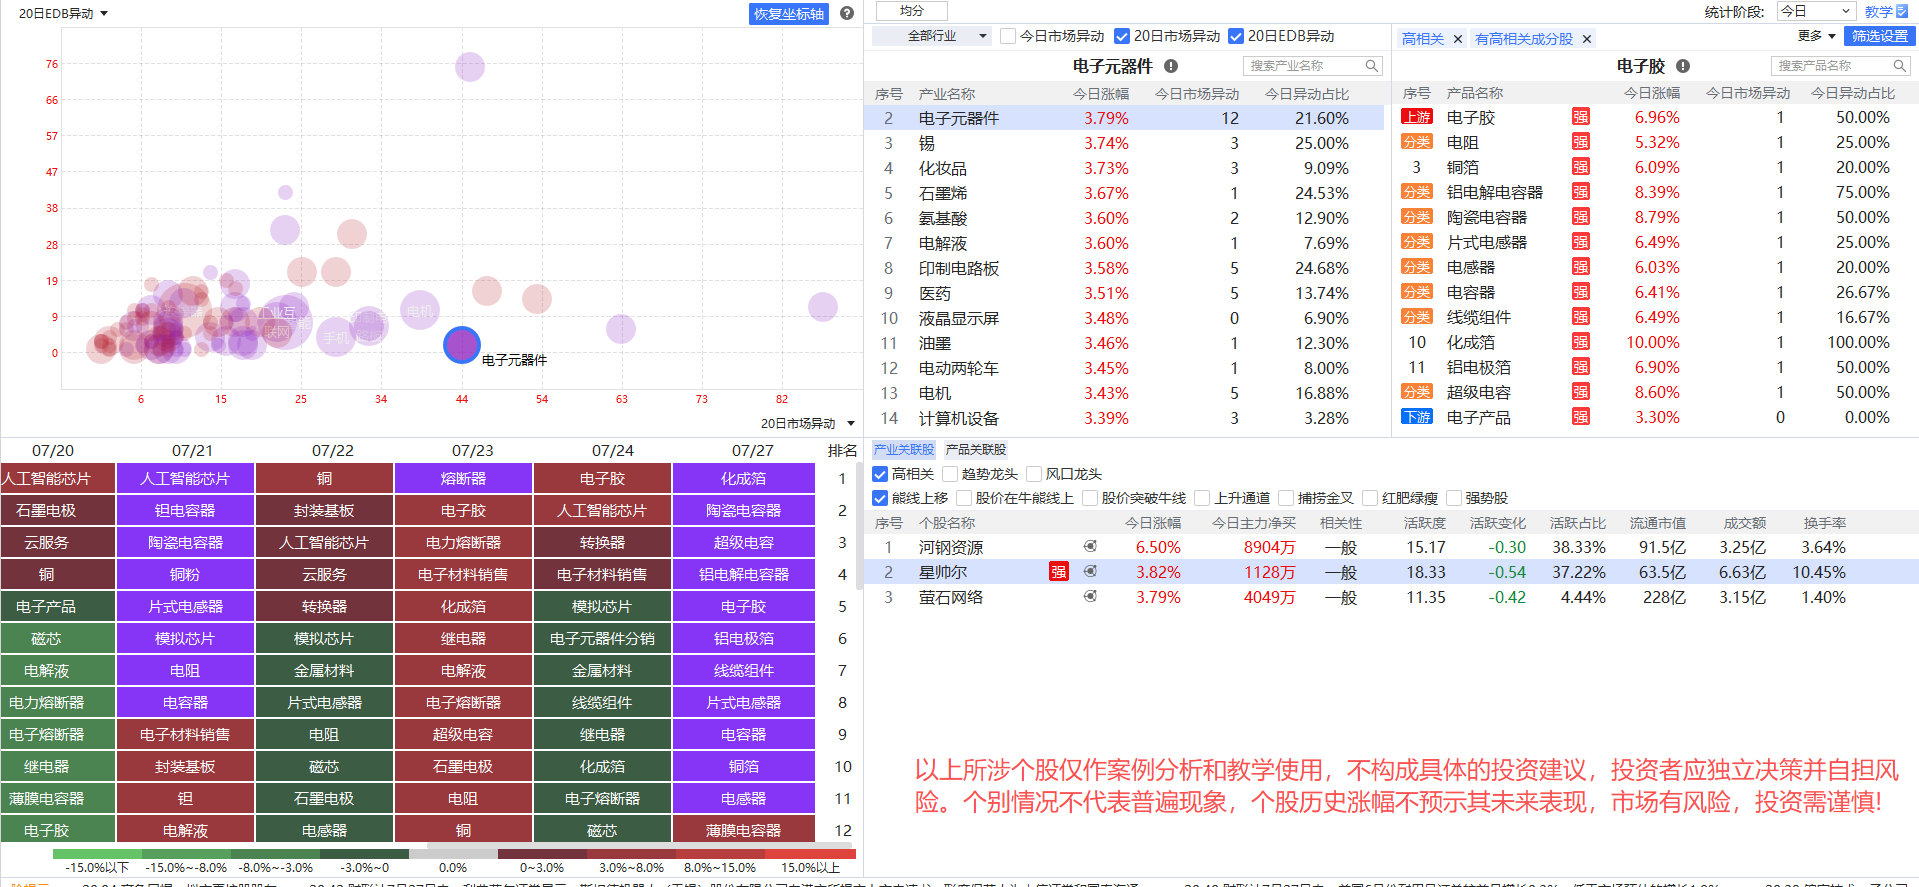Click the search icon in 搜索产品名称 box
The image size is (1919, 887).
coord(1899,66)
